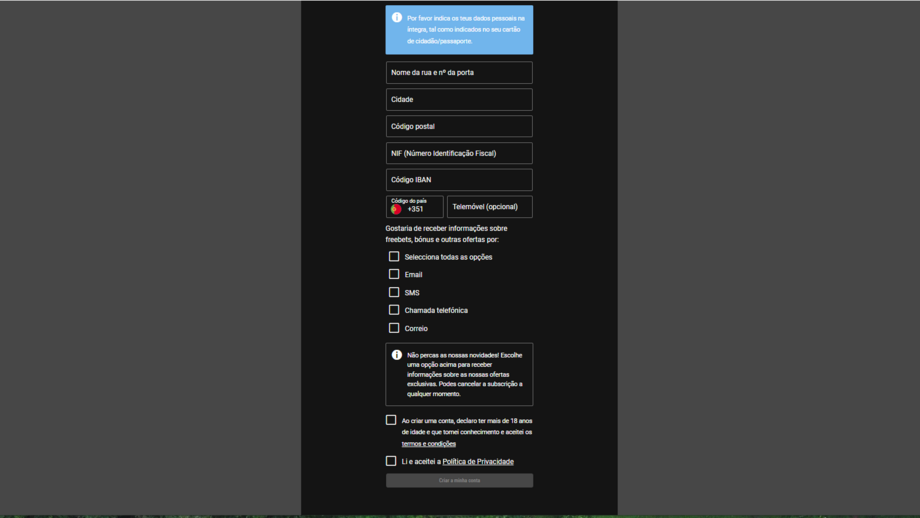Accept the 18+ age declaration checkbox

391,420
